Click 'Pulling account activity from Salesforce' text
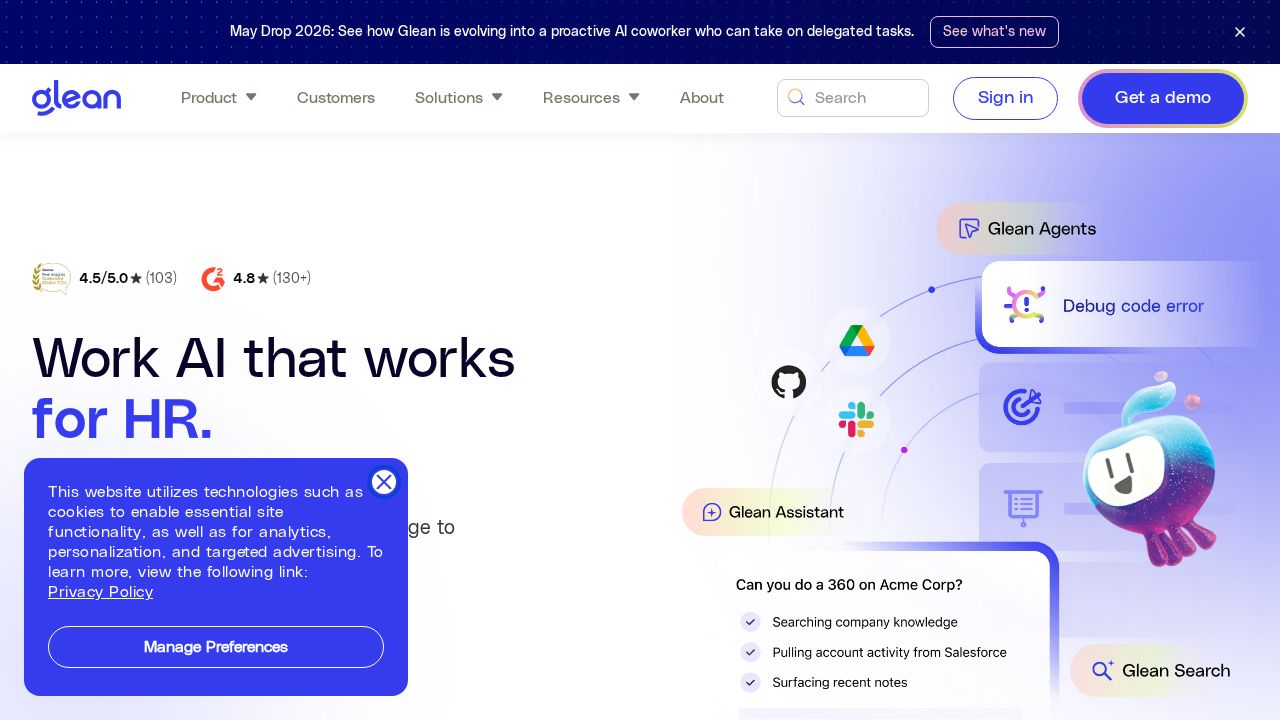The image size is (1280, 720). point(889,652)
